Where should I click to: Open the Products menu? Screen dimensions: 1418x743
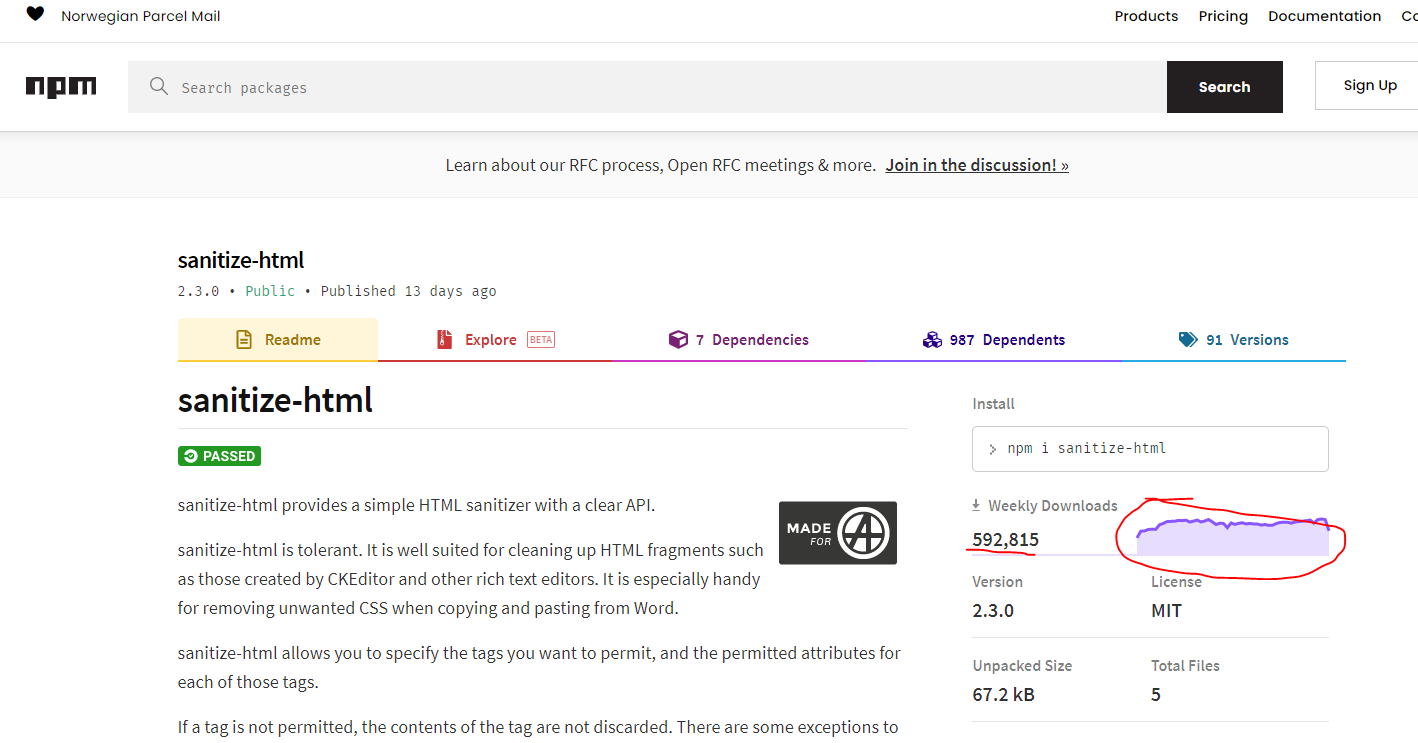(1146, 16)
